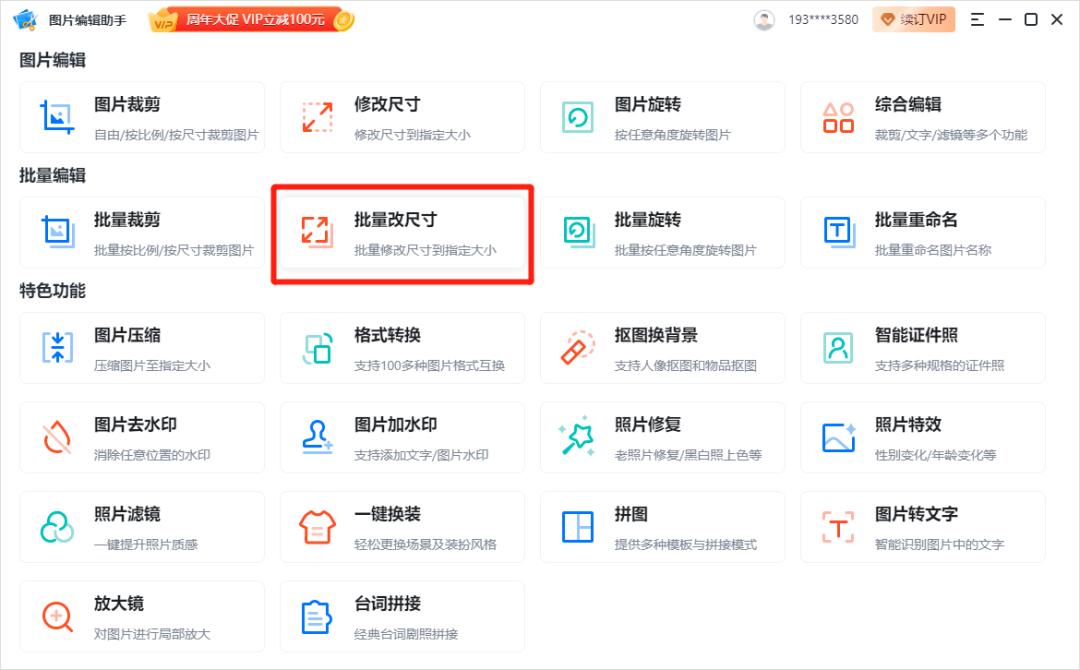
Task: Open the 图片裁剪 crop tool
Action: [x=142, y=117]
